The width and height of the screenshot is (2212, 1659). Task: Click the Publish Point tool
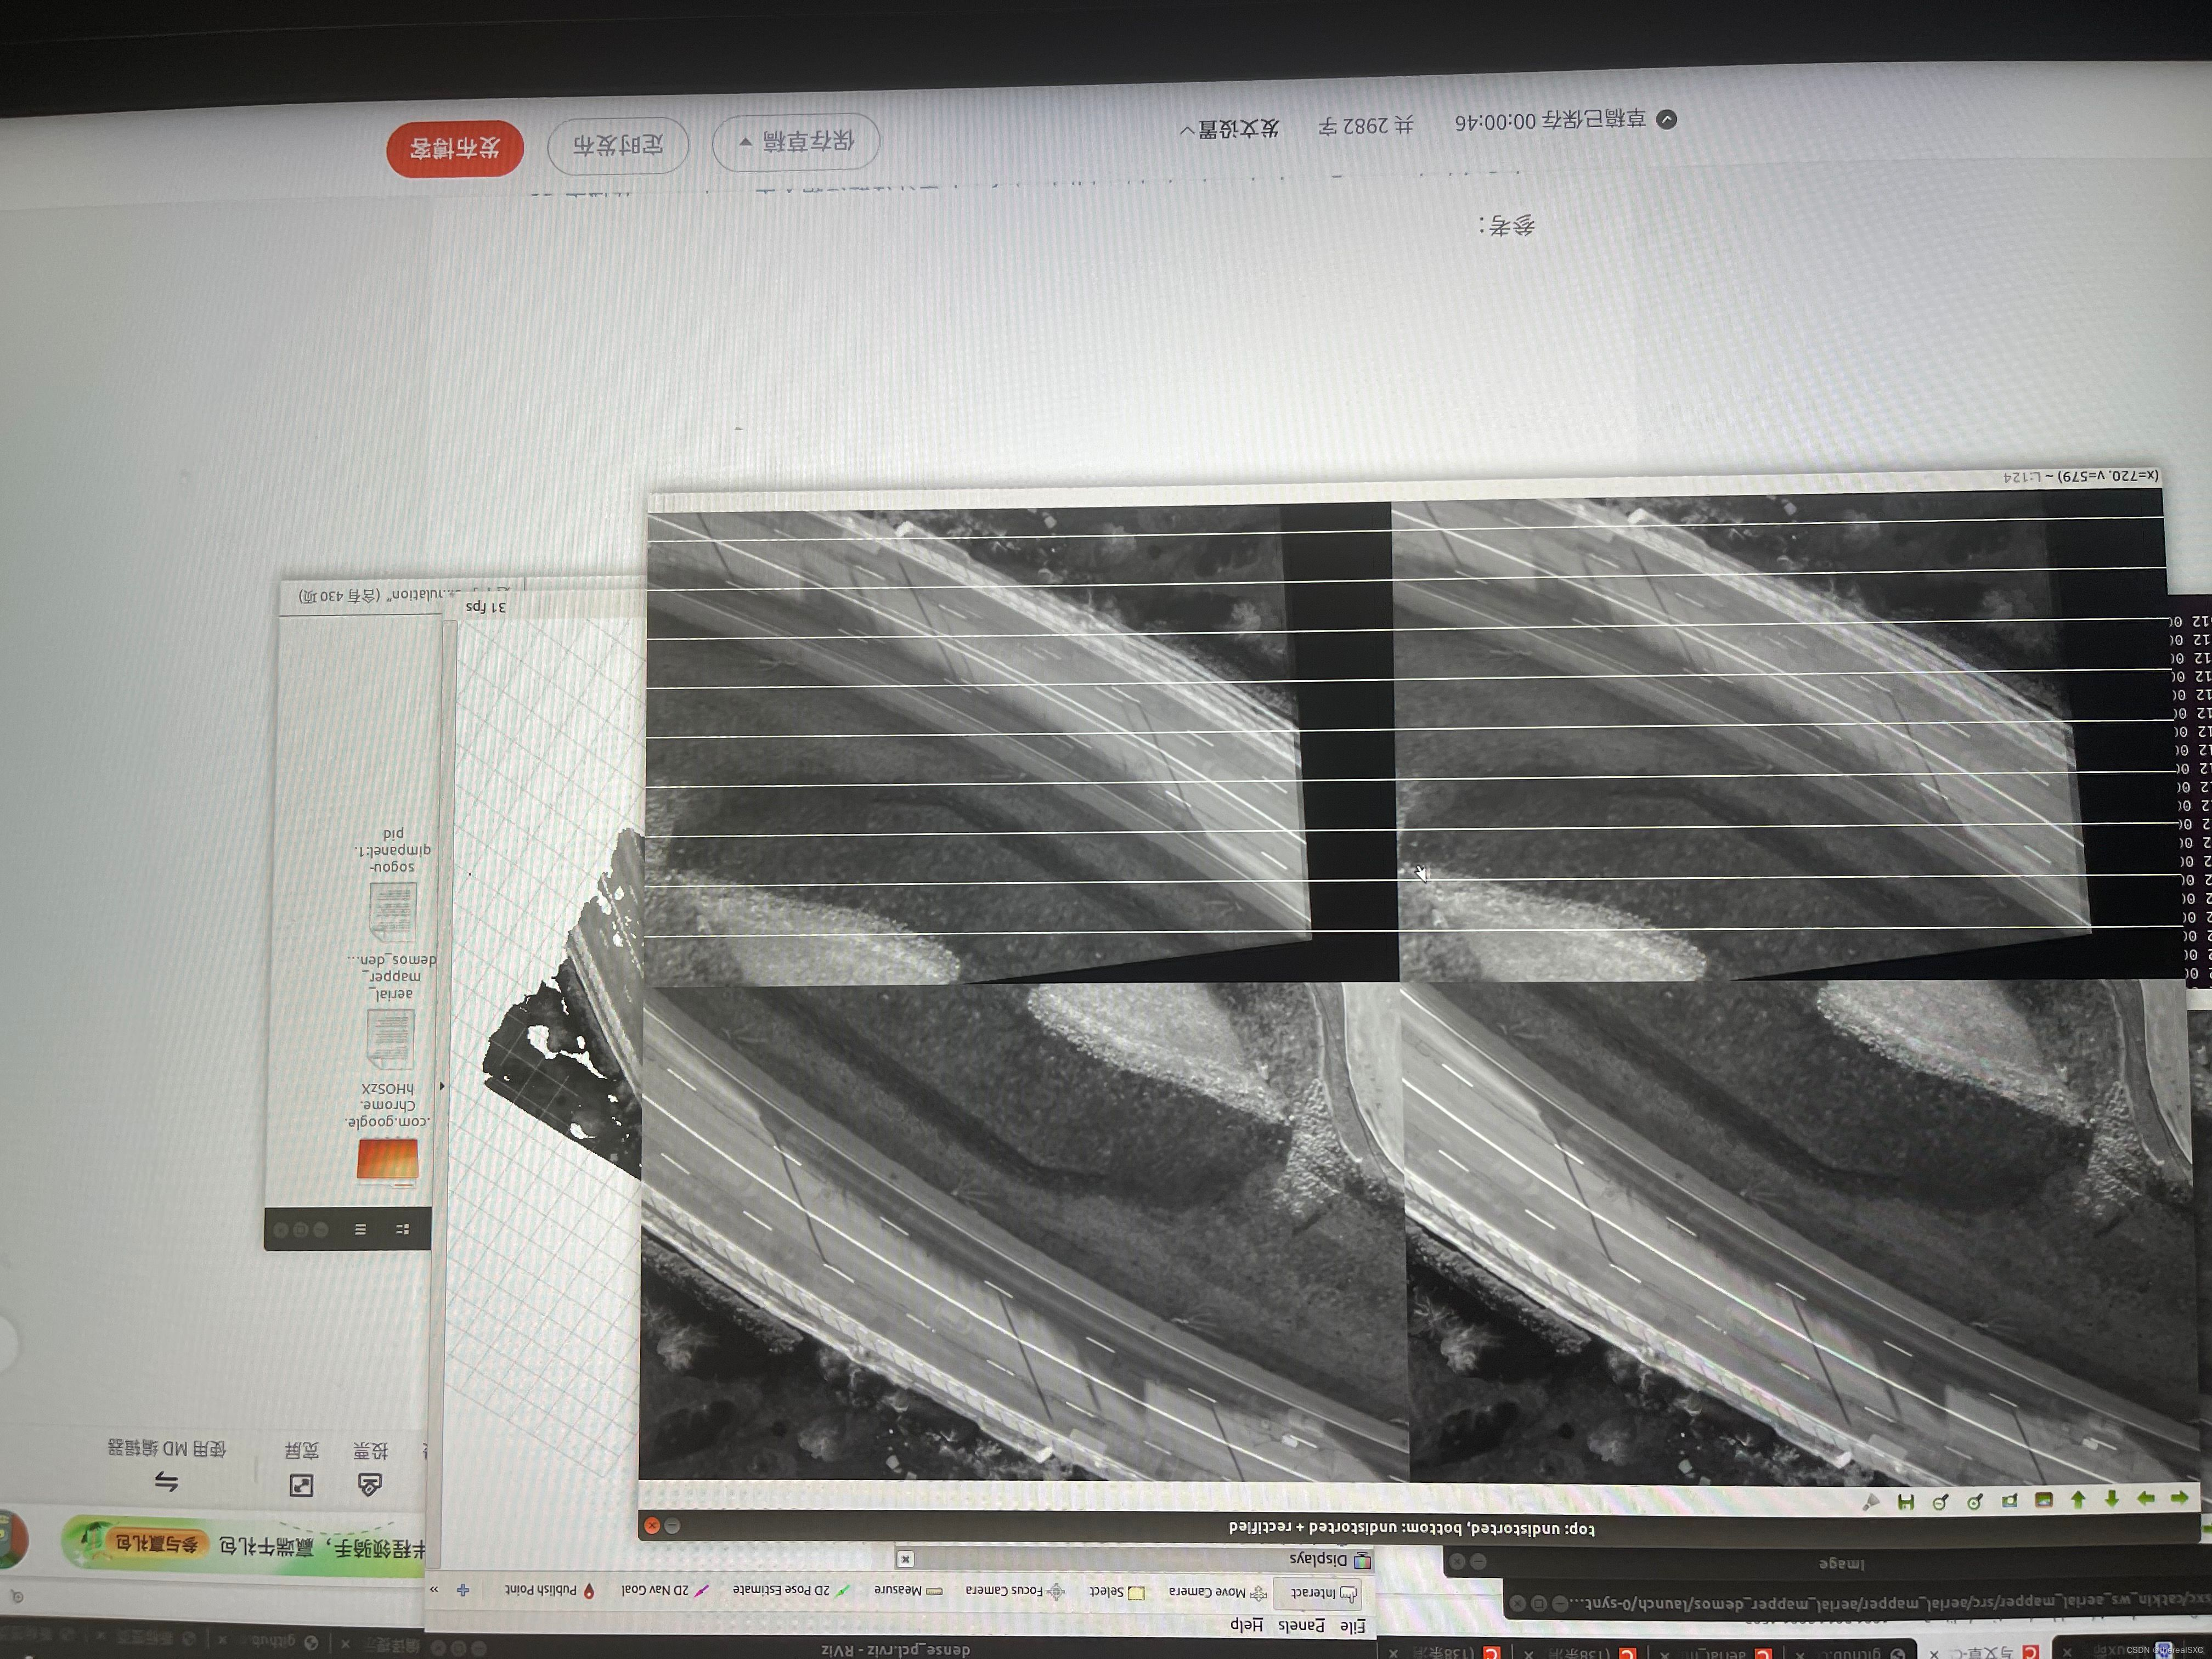click(549, 1589)
